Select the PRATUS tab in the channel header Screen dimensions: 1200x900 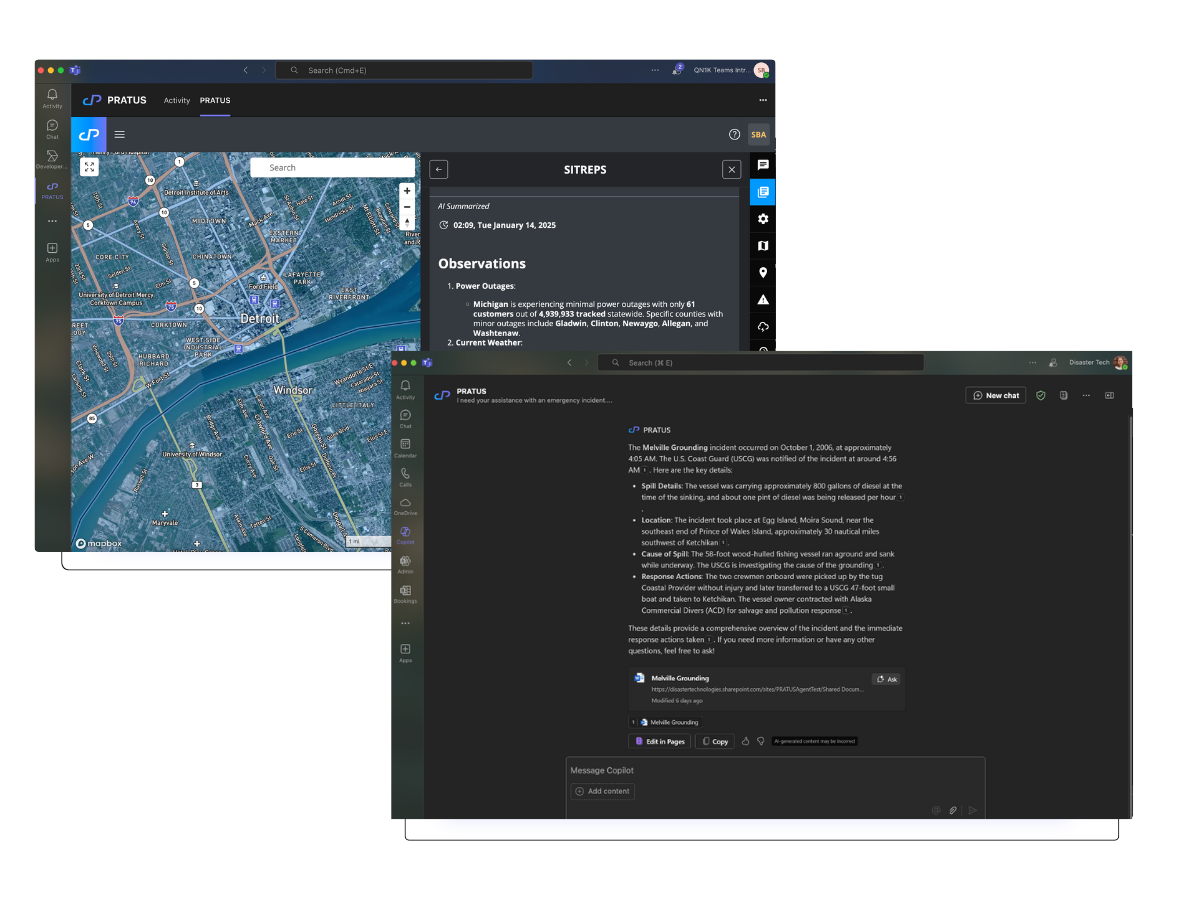[x=215, y=100]
